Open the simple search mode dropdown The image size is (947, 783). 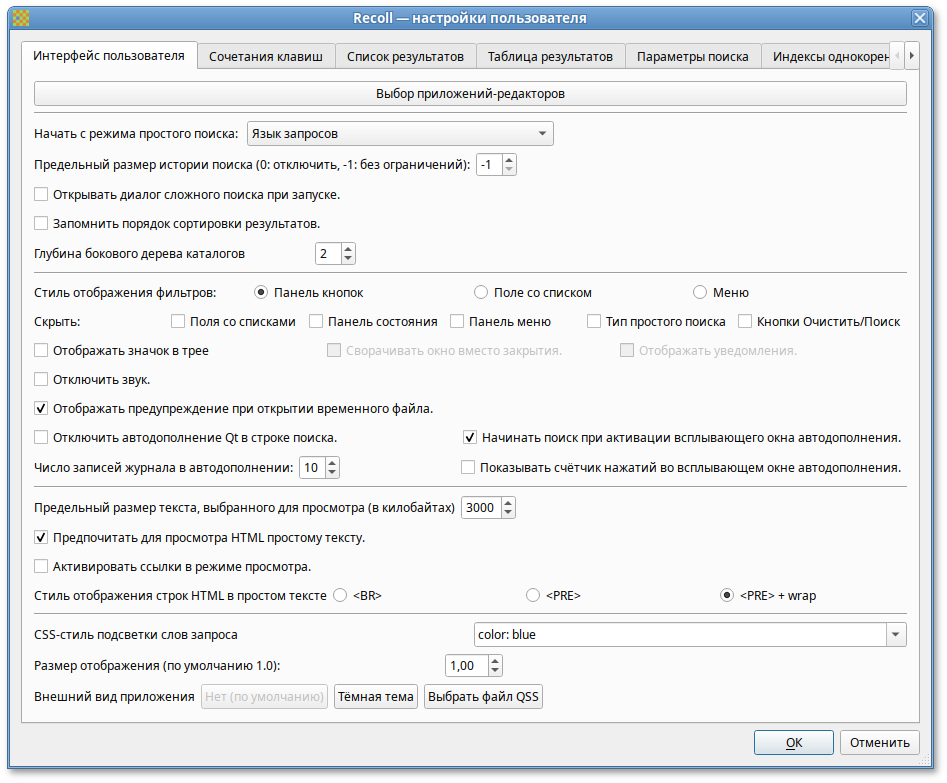[x=400, y=134]
